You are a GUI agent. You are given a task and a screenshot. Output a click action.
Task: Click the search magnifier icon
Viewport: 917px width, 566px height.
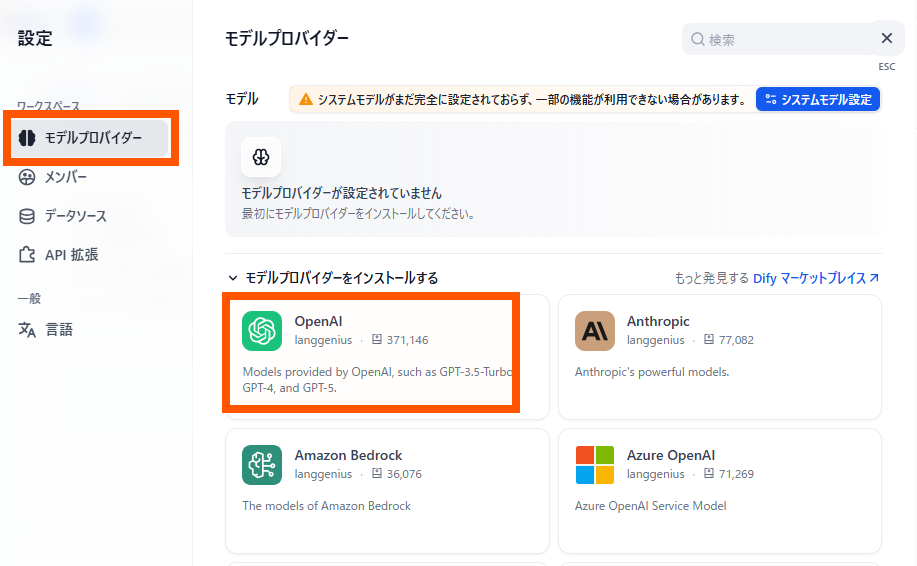pyautogui.click(x=697, y=39)
